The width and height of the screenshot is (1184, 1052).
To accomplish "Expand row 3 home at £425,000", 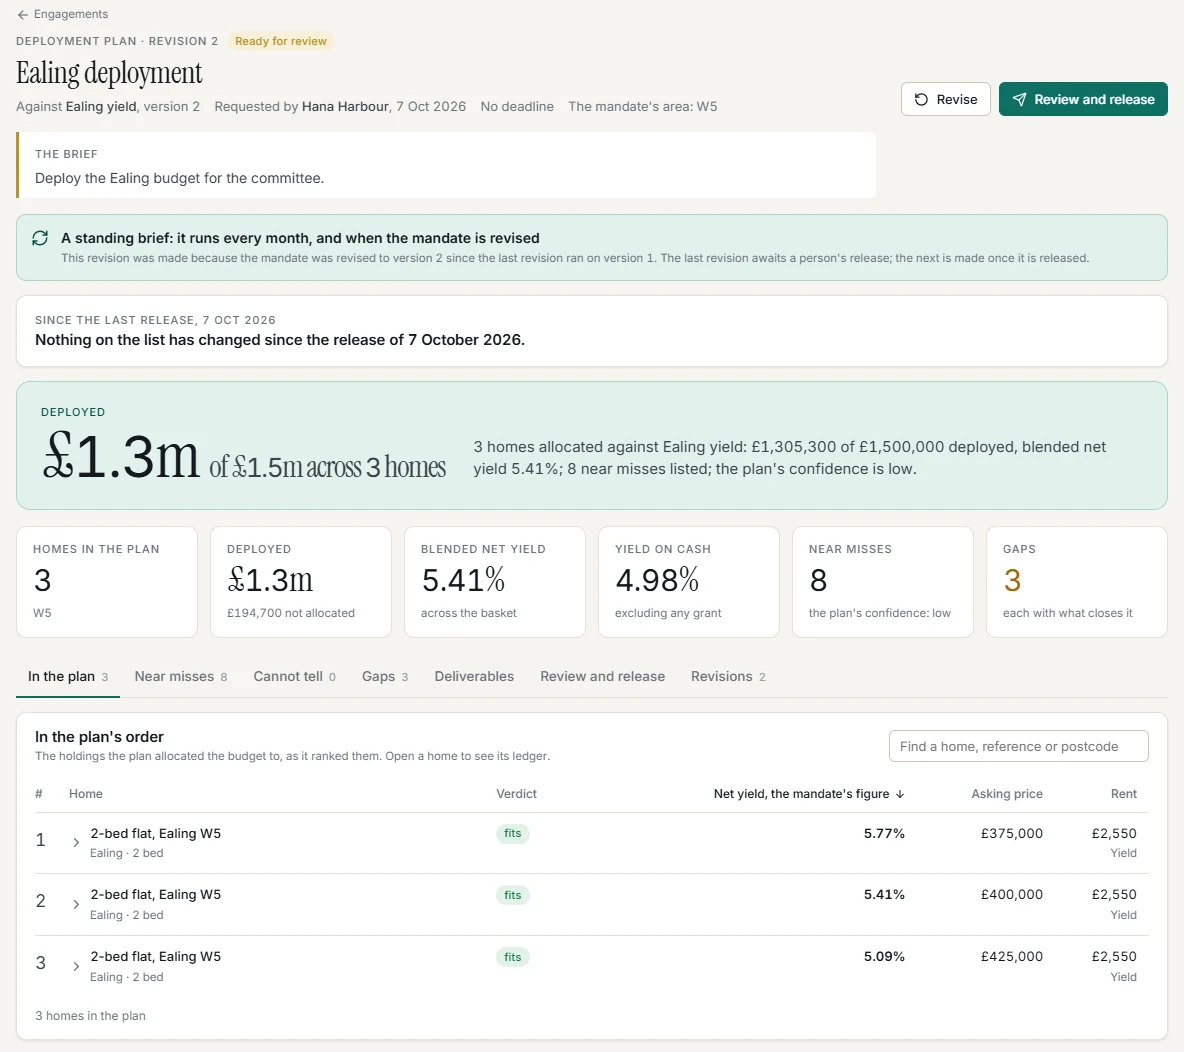I will (x=76, y=966).
